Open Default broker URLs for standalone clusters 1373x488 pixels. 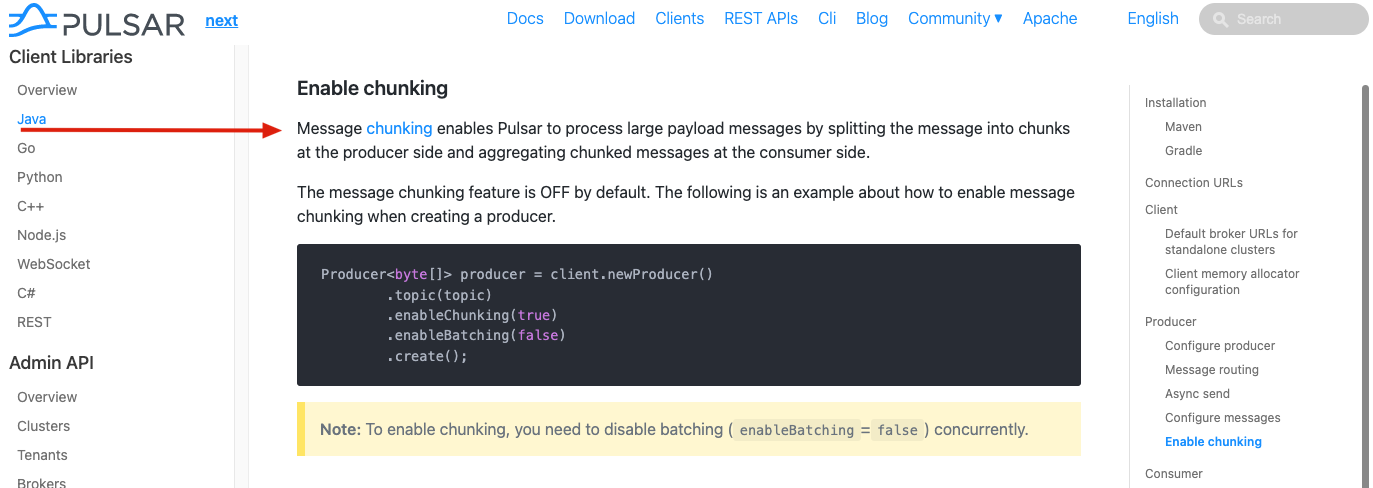[x=1231, y=242]
